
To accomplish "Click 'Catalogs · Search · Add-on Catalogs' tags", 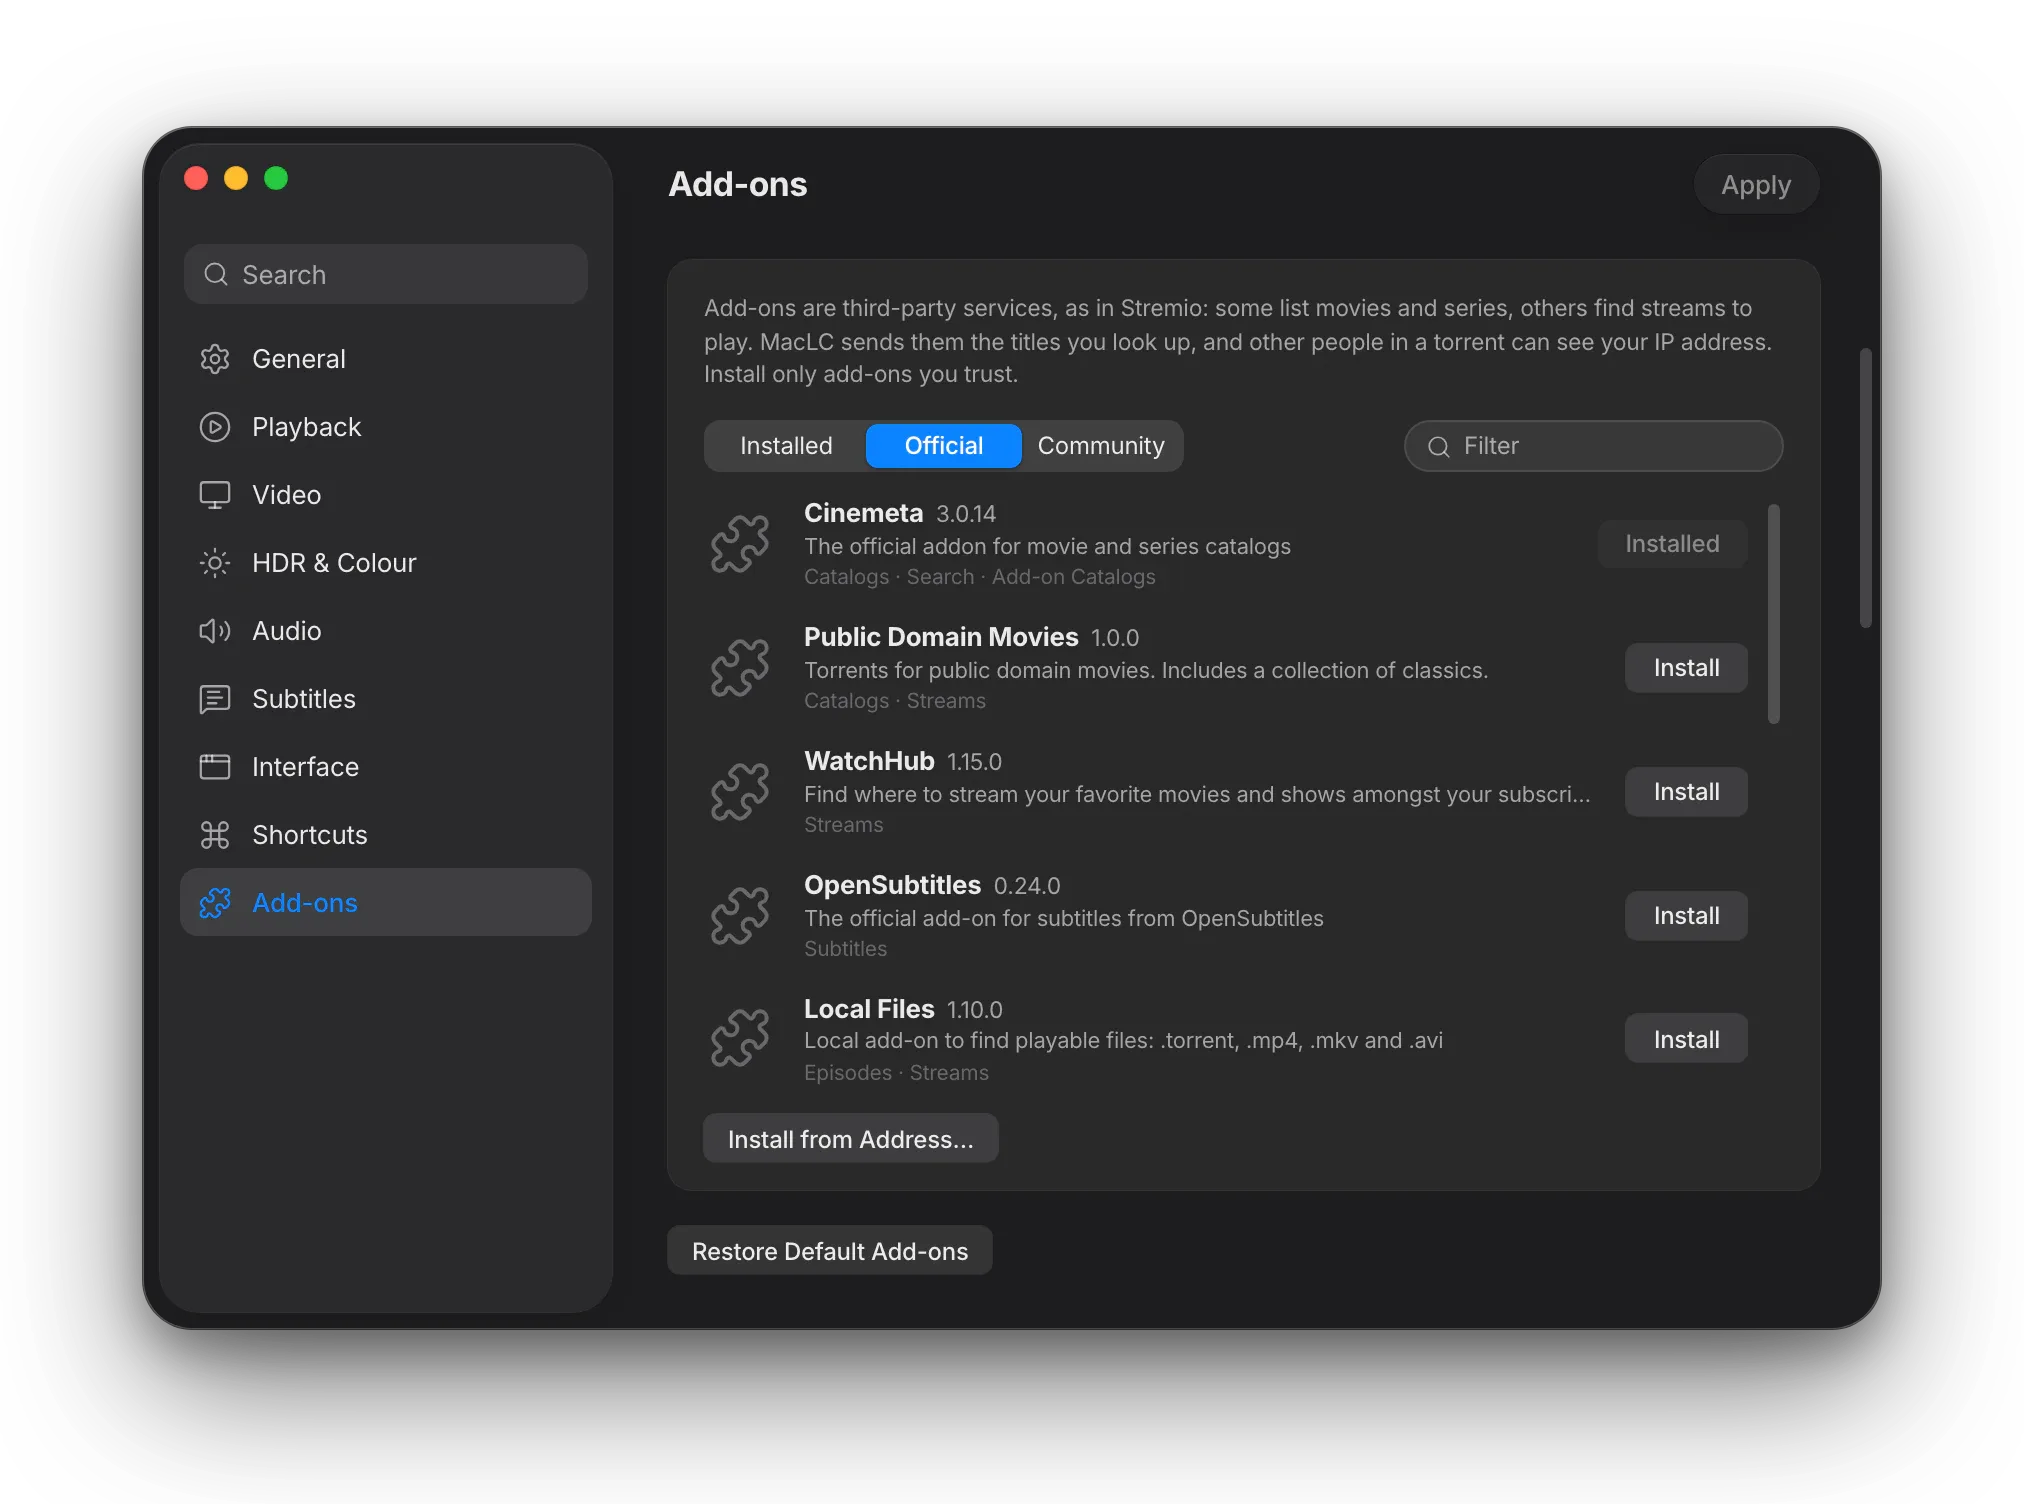I will (980, 577).
